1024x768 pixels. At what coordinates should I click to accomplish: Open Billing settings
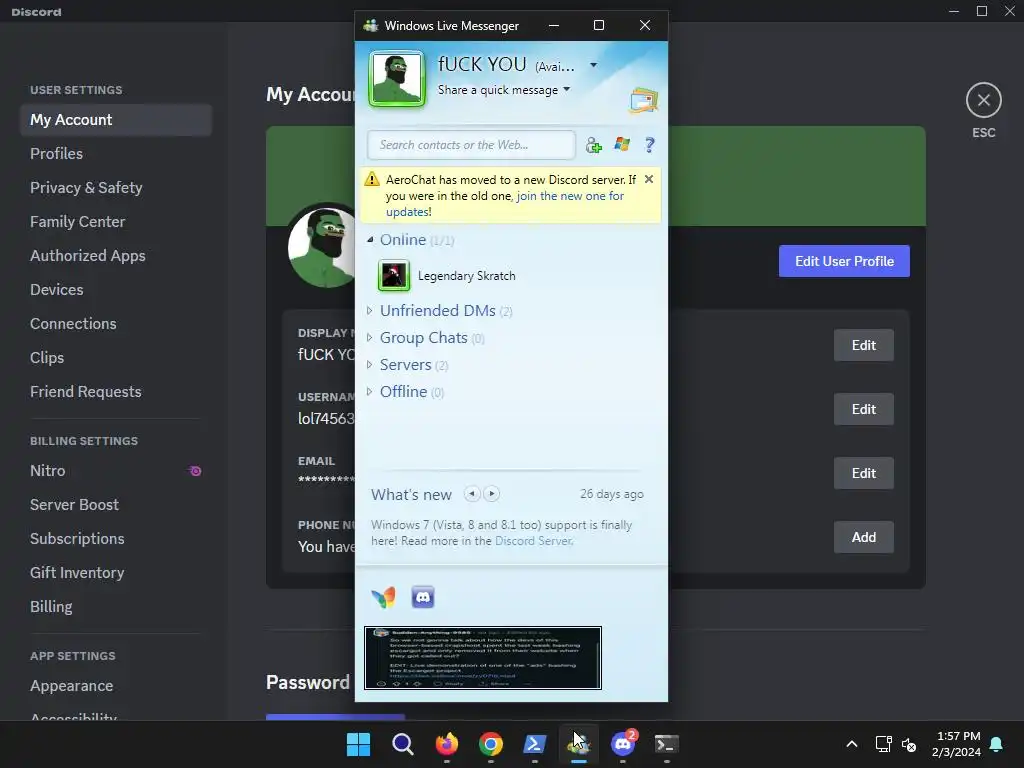pyautogui.click(x=116, y=607)
